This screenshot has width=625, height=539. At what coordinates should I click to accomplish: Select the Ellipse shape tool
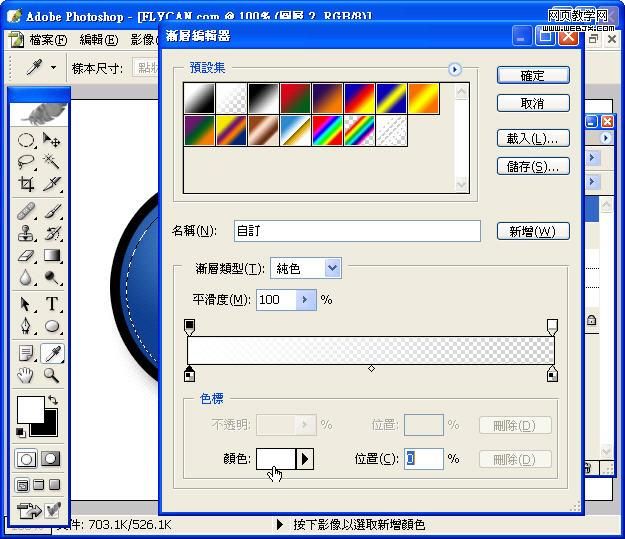click(51, 326)
